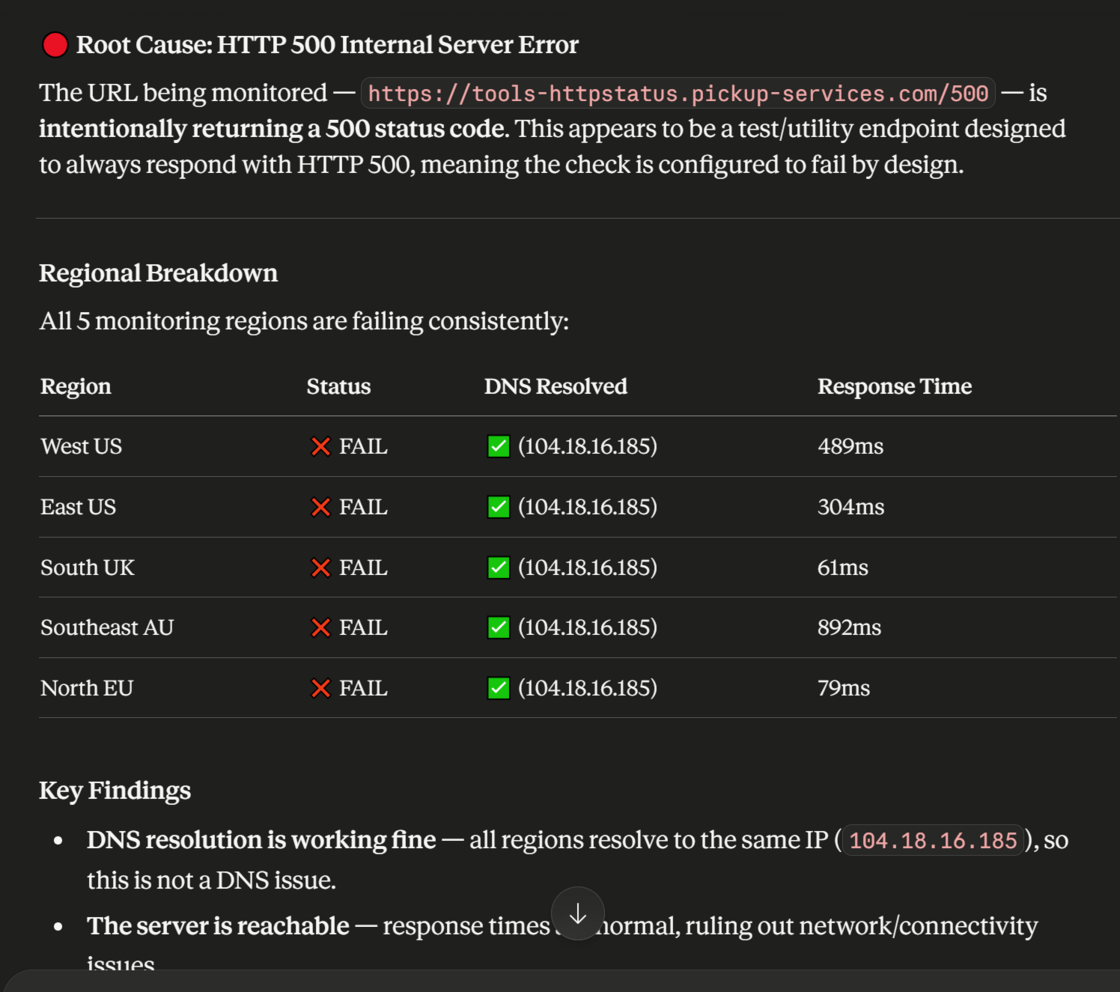This screenshot has height=992, width=1120.
Task: Click the IP address in East US row
Action: 587,507
